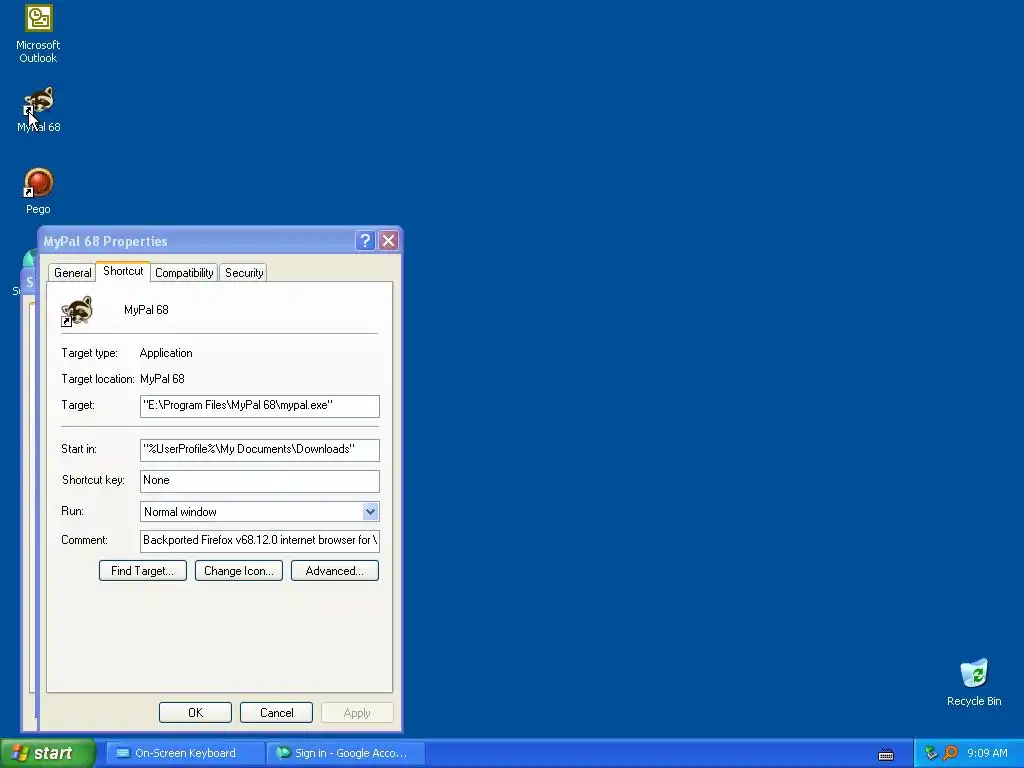This screenshot has width=1024, height=768.
Task: Click the keyboard icon on the taskbar
Action: (886, 754)
